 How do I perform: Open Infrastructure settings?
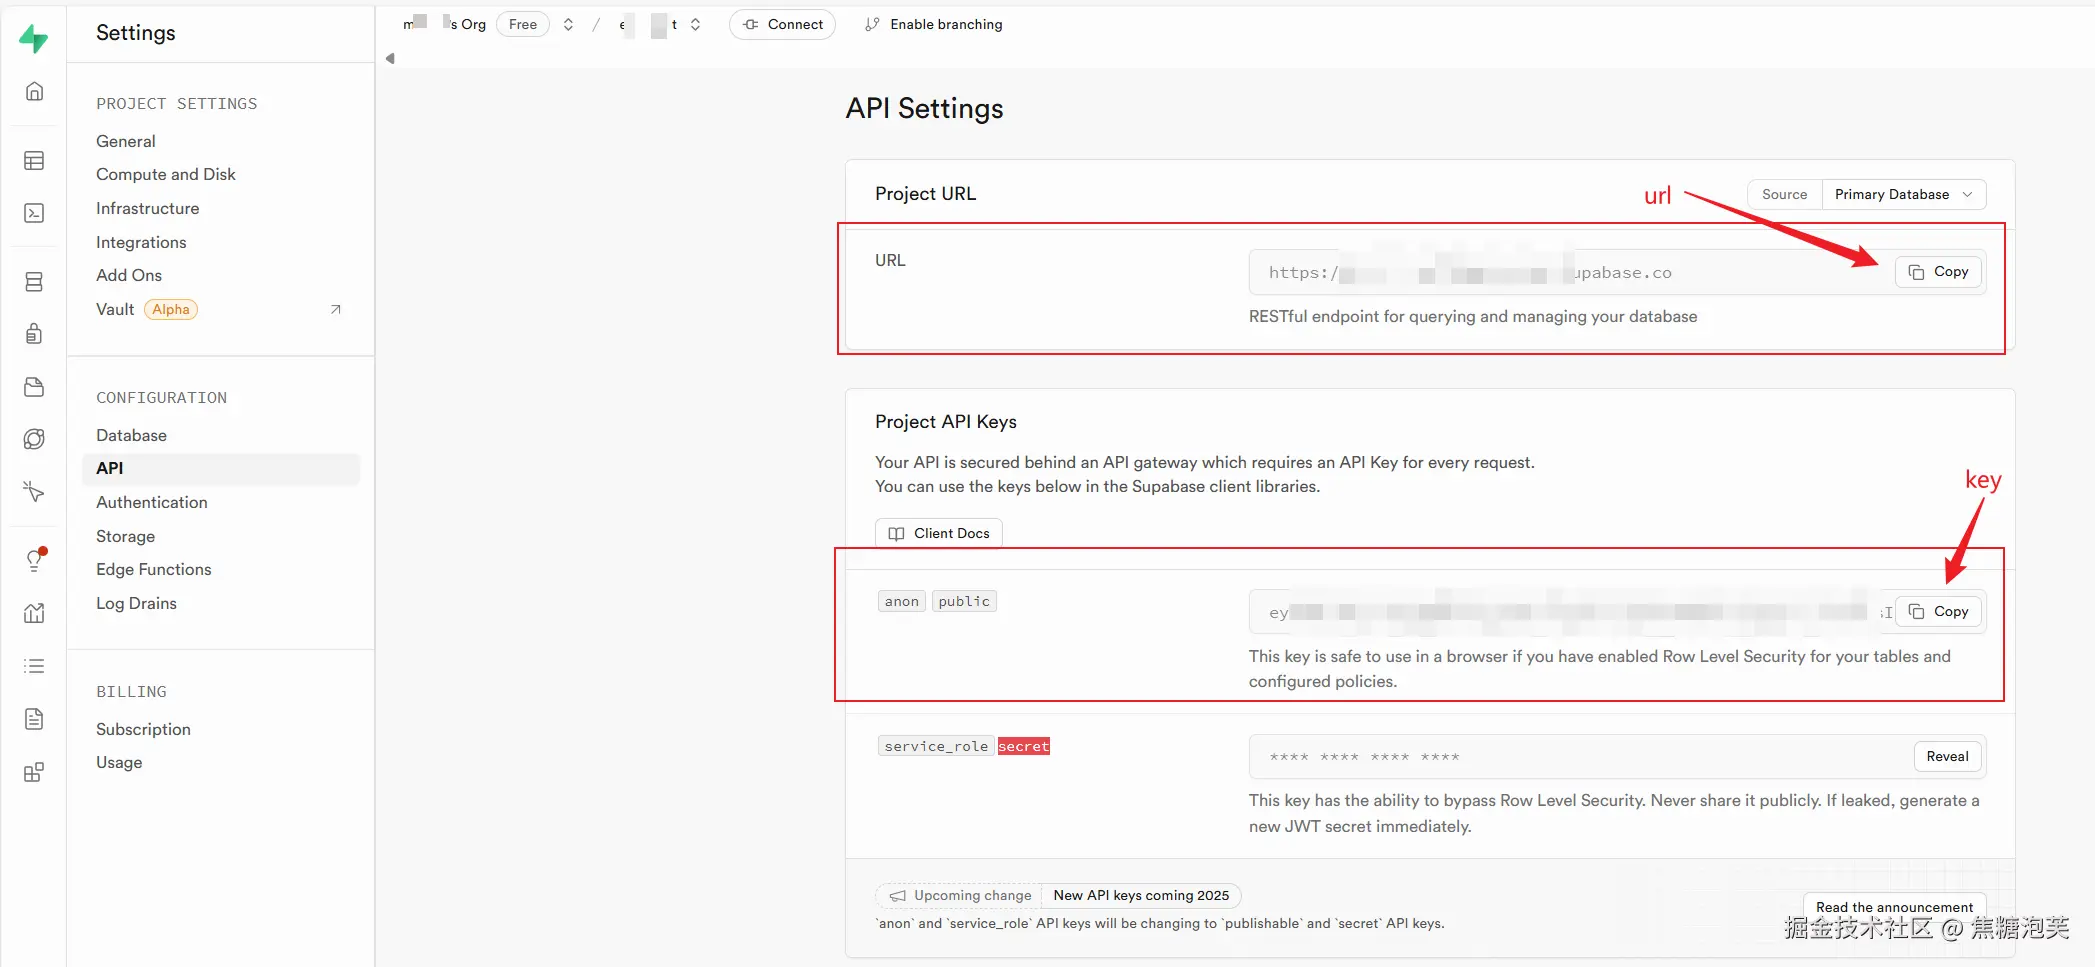pos(148,208)
